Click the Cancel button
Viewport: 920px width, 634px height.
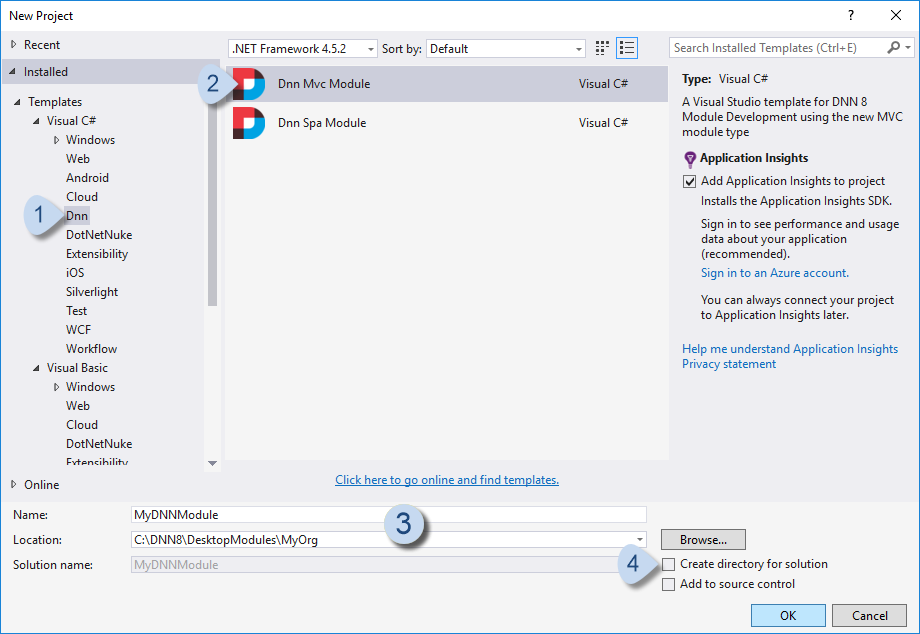[x=870, y=615]
